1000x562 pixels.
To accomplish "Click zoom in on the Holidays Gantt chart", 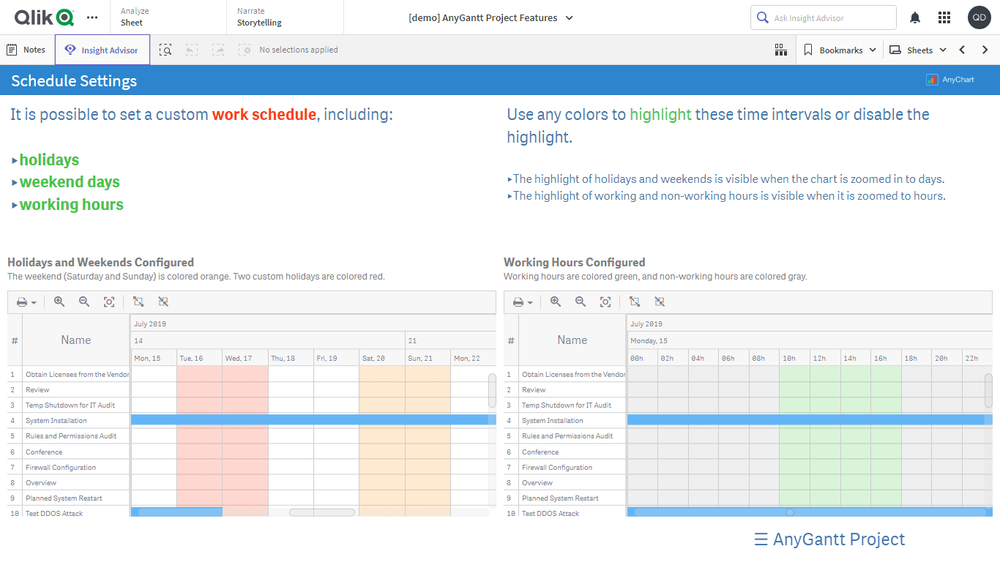I will coord(59,302).
